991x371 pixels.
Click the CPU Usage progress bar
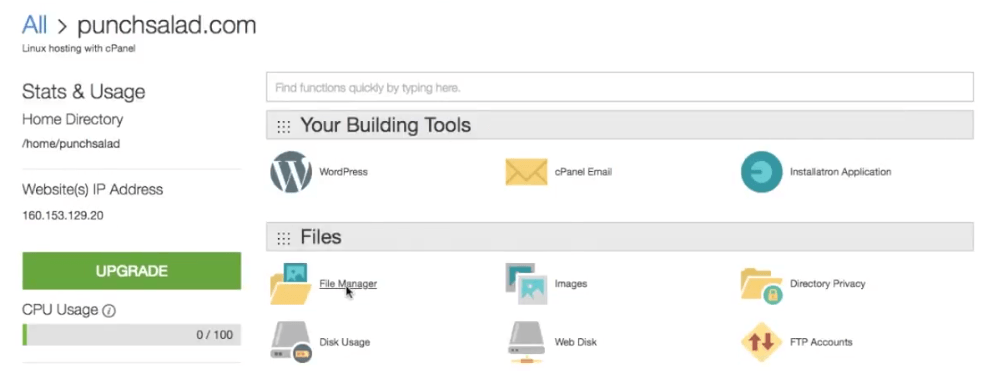131,335
